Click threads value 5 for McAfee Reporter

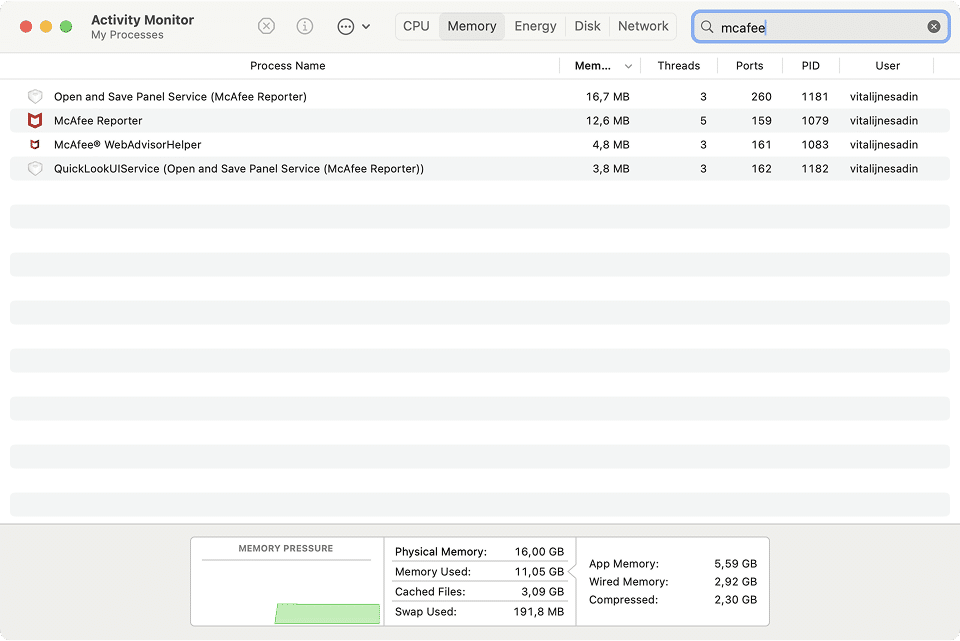click(x=703, y=121)
